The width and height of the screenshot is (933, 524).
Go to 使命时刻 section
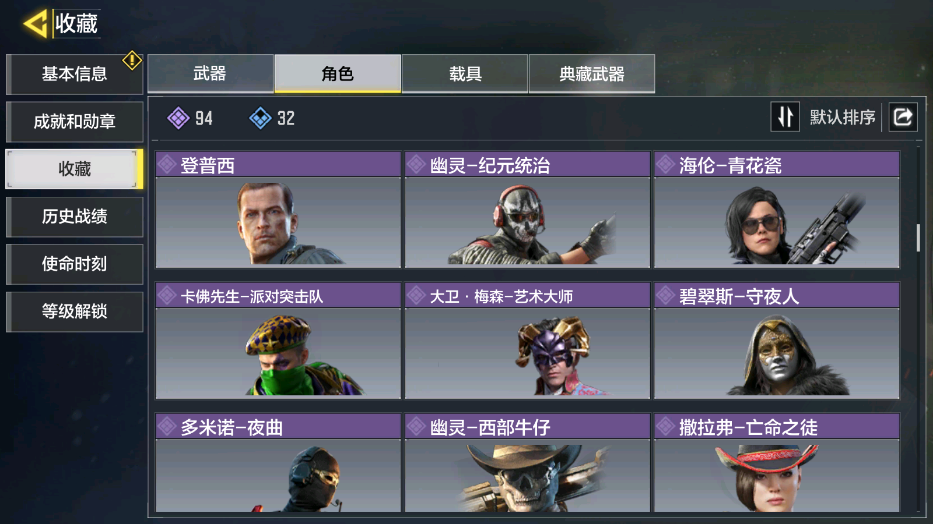pyautogui.click(x=74, y=264)
